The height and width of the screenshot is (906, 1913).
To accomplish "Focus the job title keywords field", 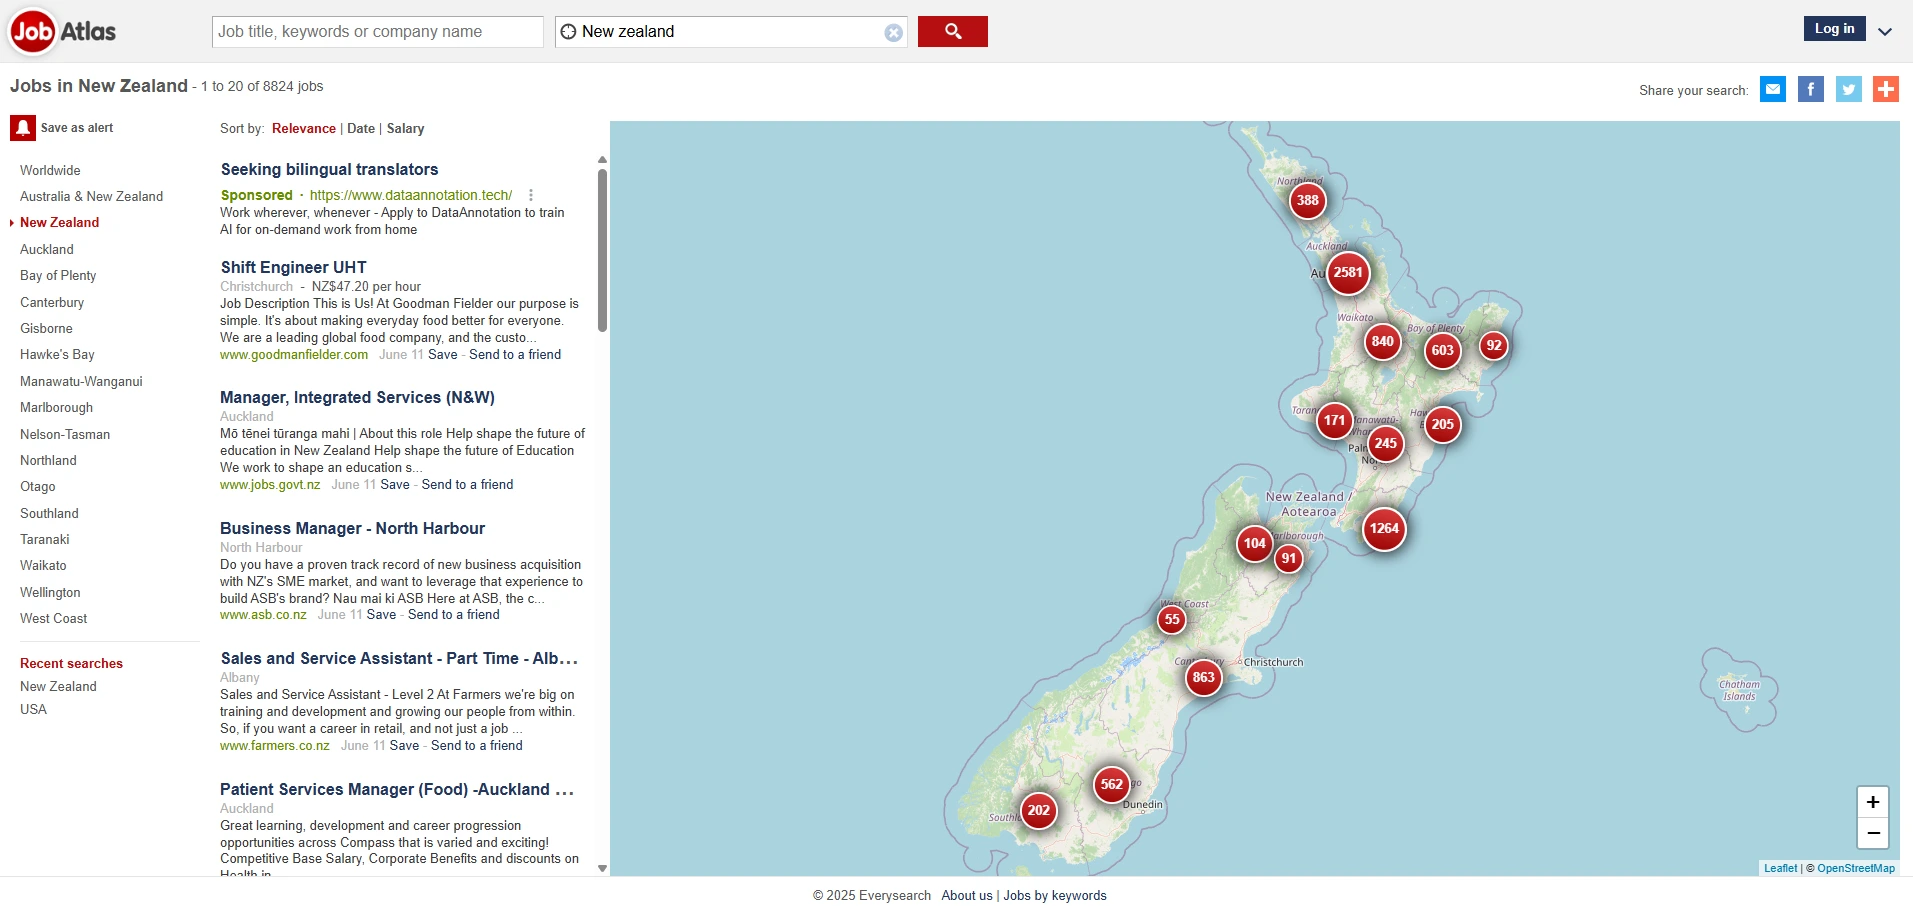I will [x=378, y=31].
